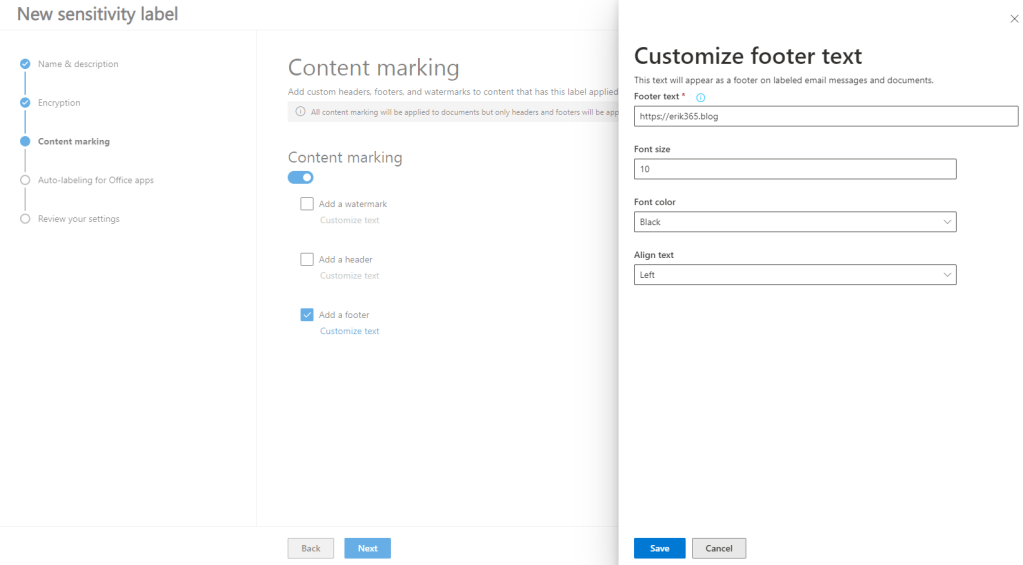Viewport: 1023px width, 565px height.
Task: Uncheck the Add a footer checkbox
Action: pyautogui.click(x=307, y=315)
